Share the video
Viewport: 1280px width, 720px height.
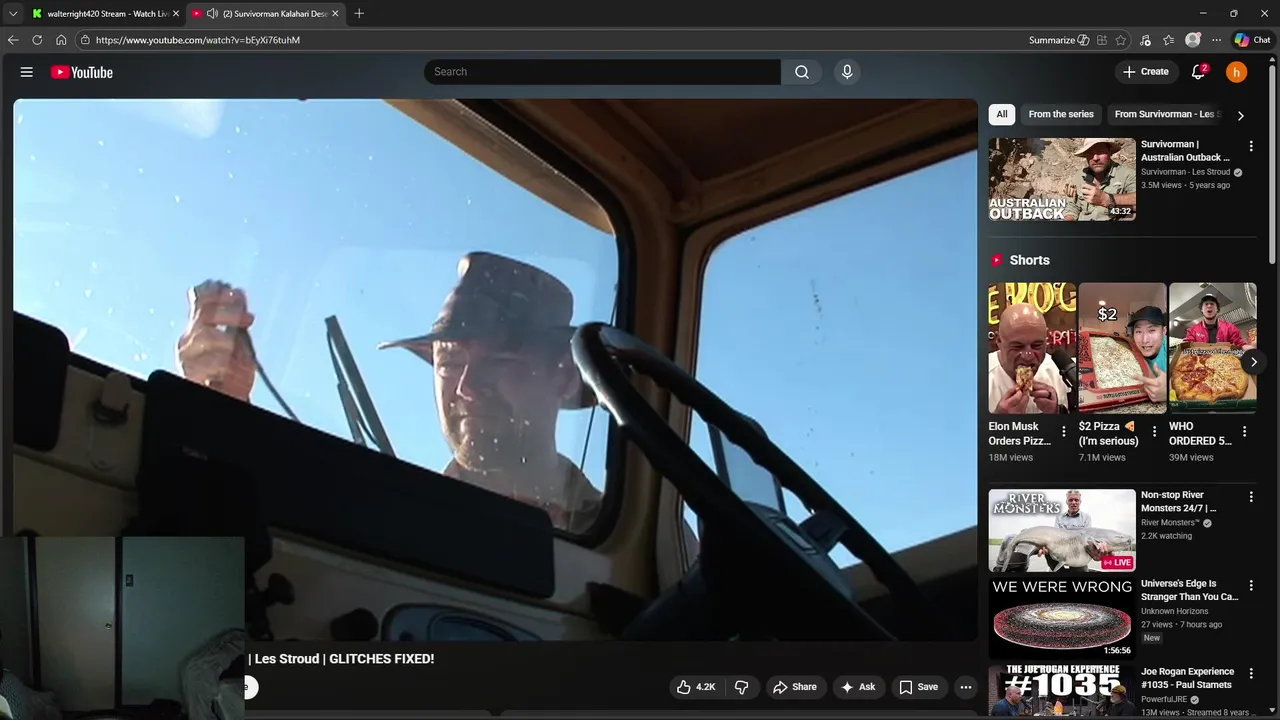coord(795,687)
